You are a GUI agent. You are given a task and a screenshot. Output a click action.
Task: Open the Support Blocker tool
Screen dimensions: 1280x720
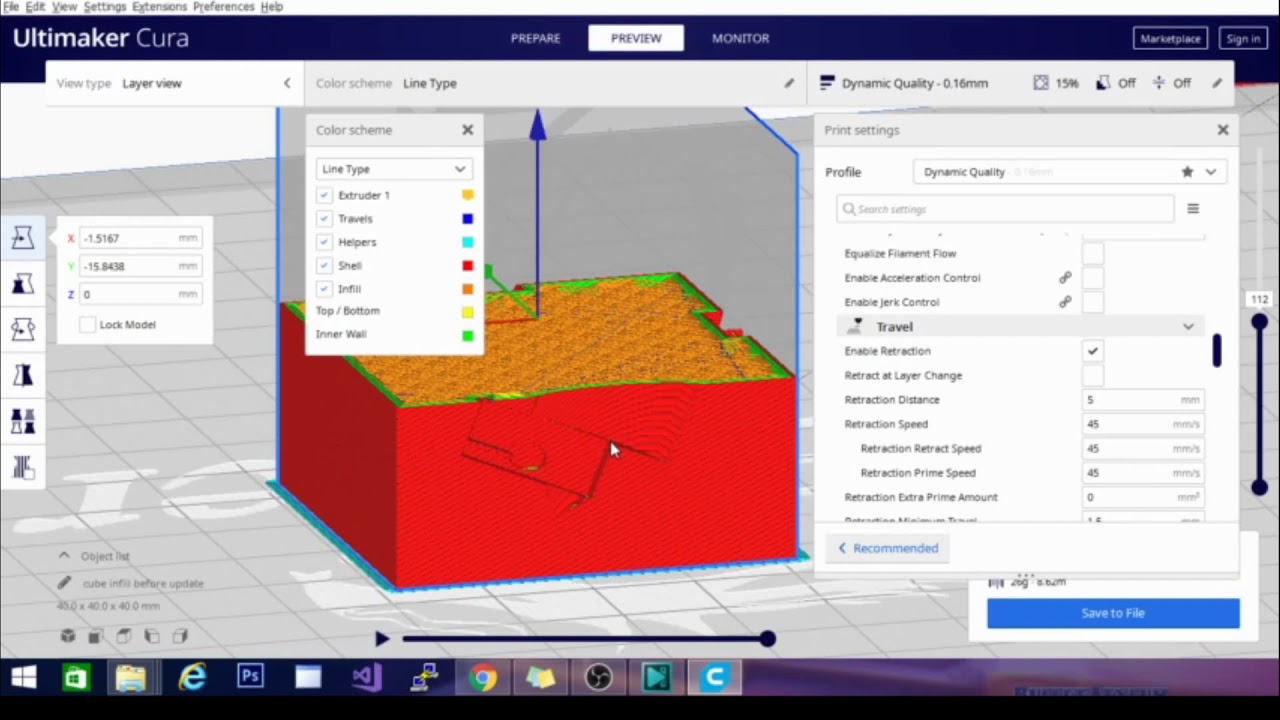pyautogui.click(x=22, y=467)
